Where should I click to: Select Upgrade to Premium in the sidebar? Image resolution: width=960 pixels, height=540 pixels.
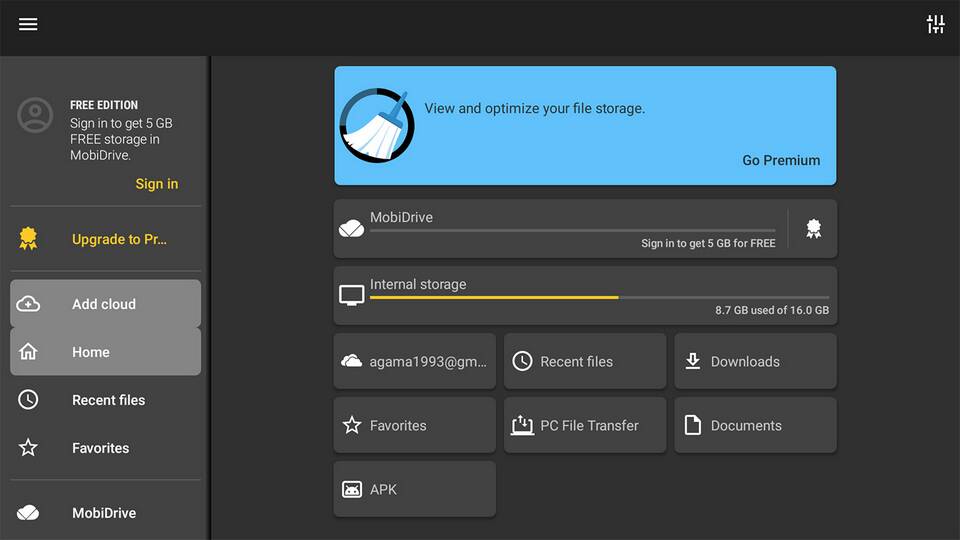pyautogui.click(x=105, y=239)
